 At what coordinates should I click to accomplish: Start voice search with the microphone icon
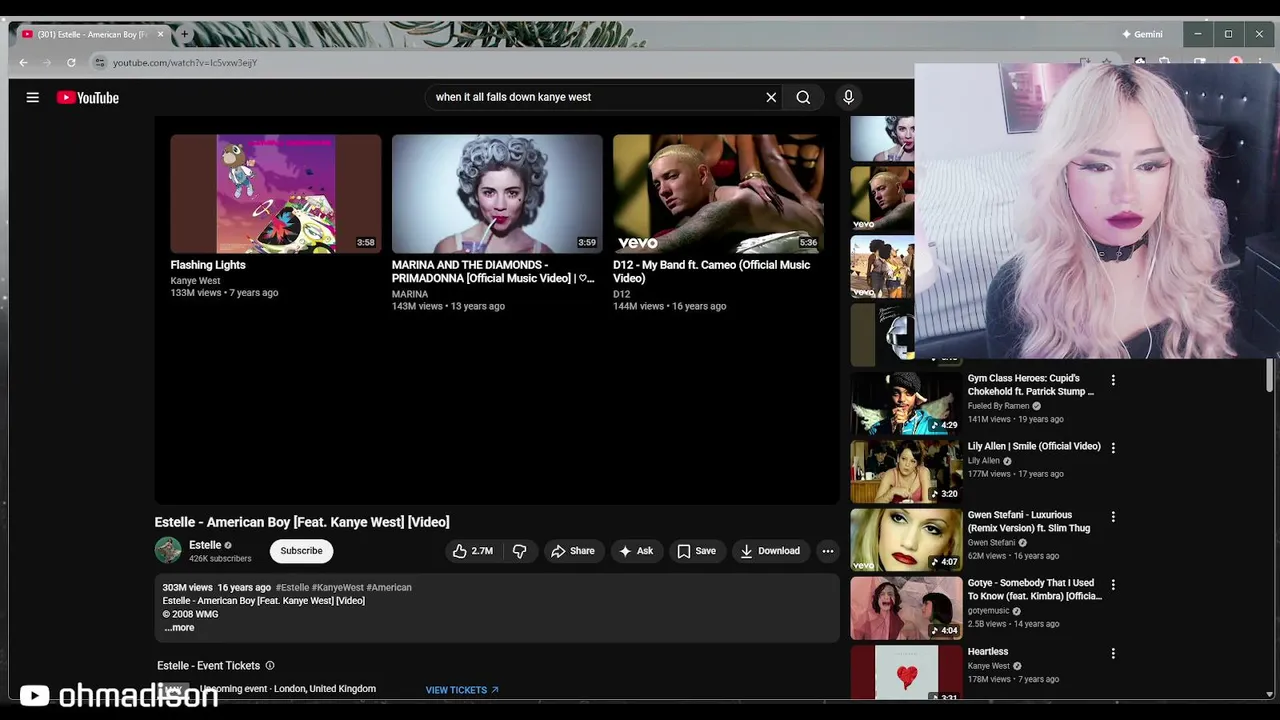click(848, 97)
